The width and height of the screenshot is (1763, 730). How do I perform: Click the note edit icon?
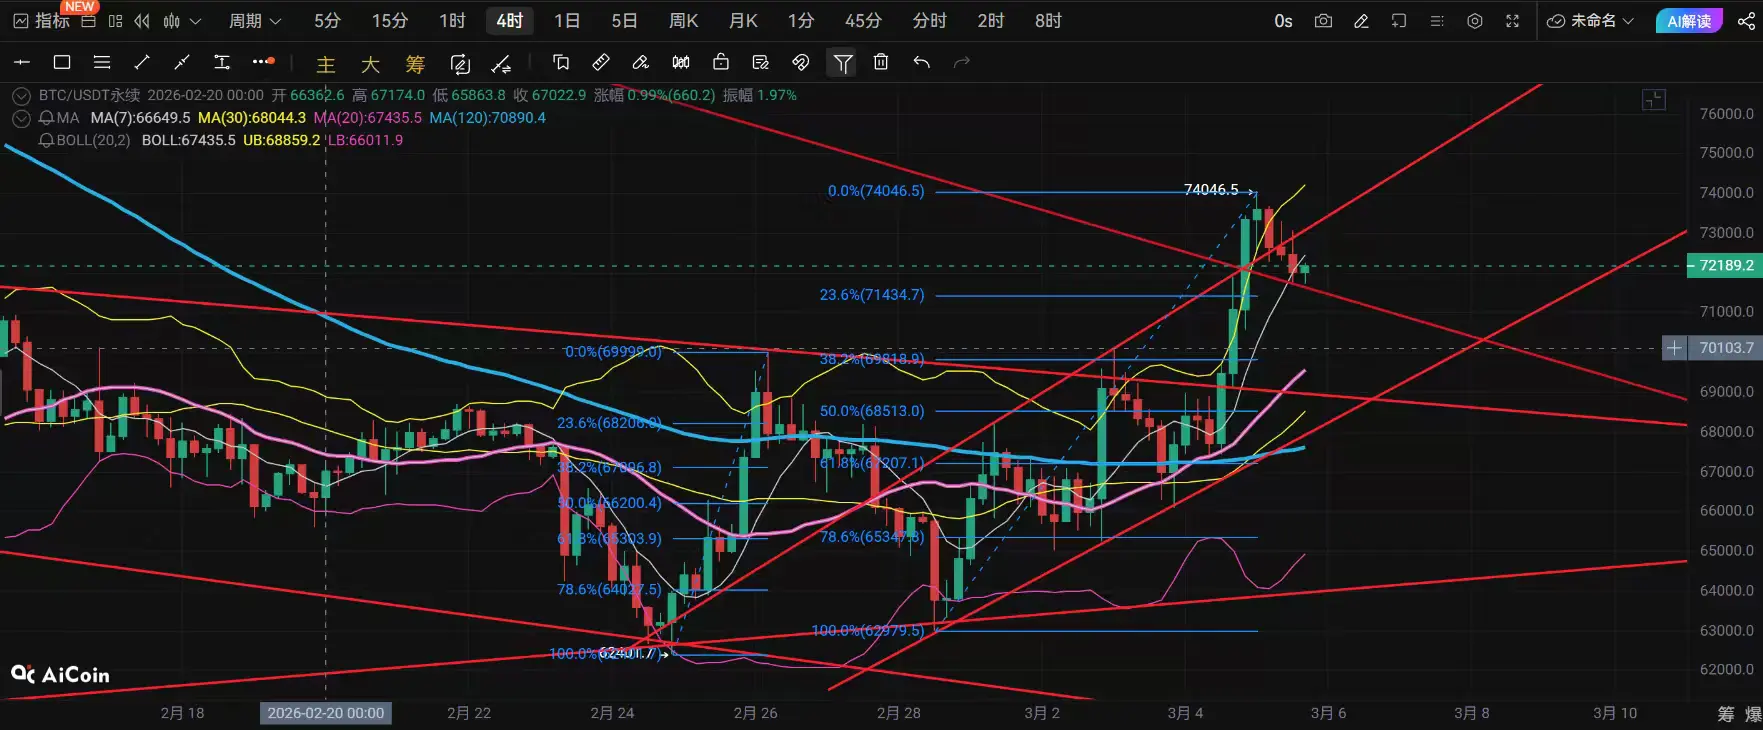click(761, 62)
